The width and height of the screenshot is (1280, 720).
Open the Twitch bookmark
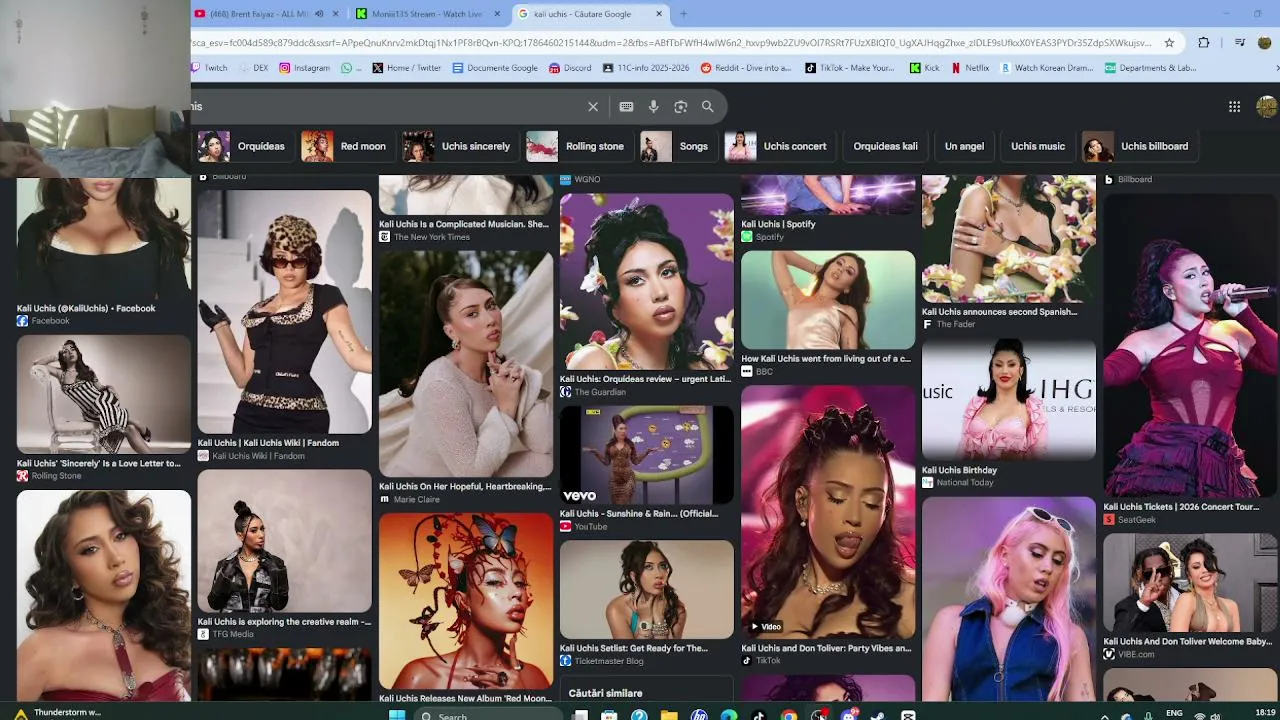point(209,68)
